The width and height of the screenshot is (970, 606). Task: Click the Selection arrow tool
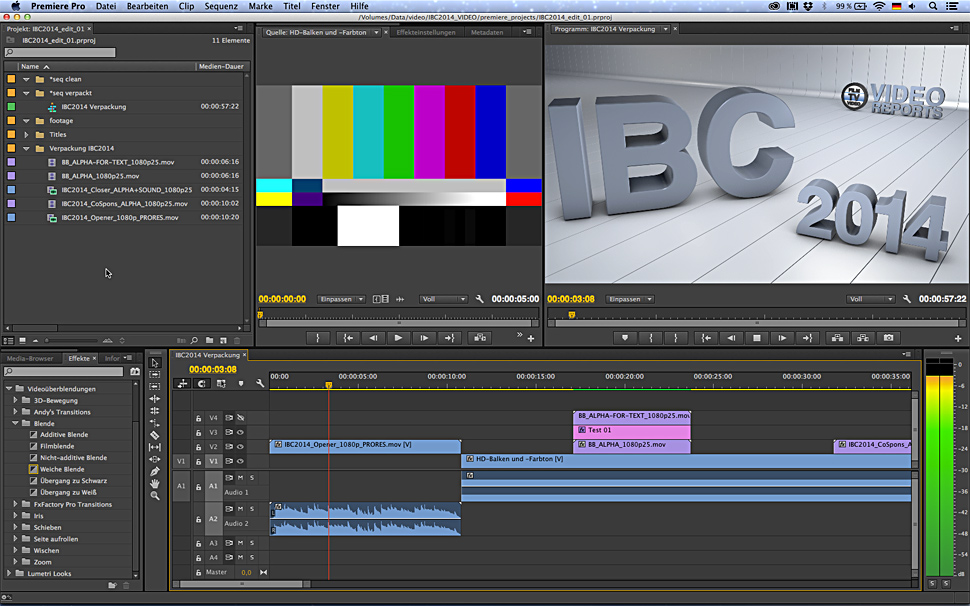155,363
